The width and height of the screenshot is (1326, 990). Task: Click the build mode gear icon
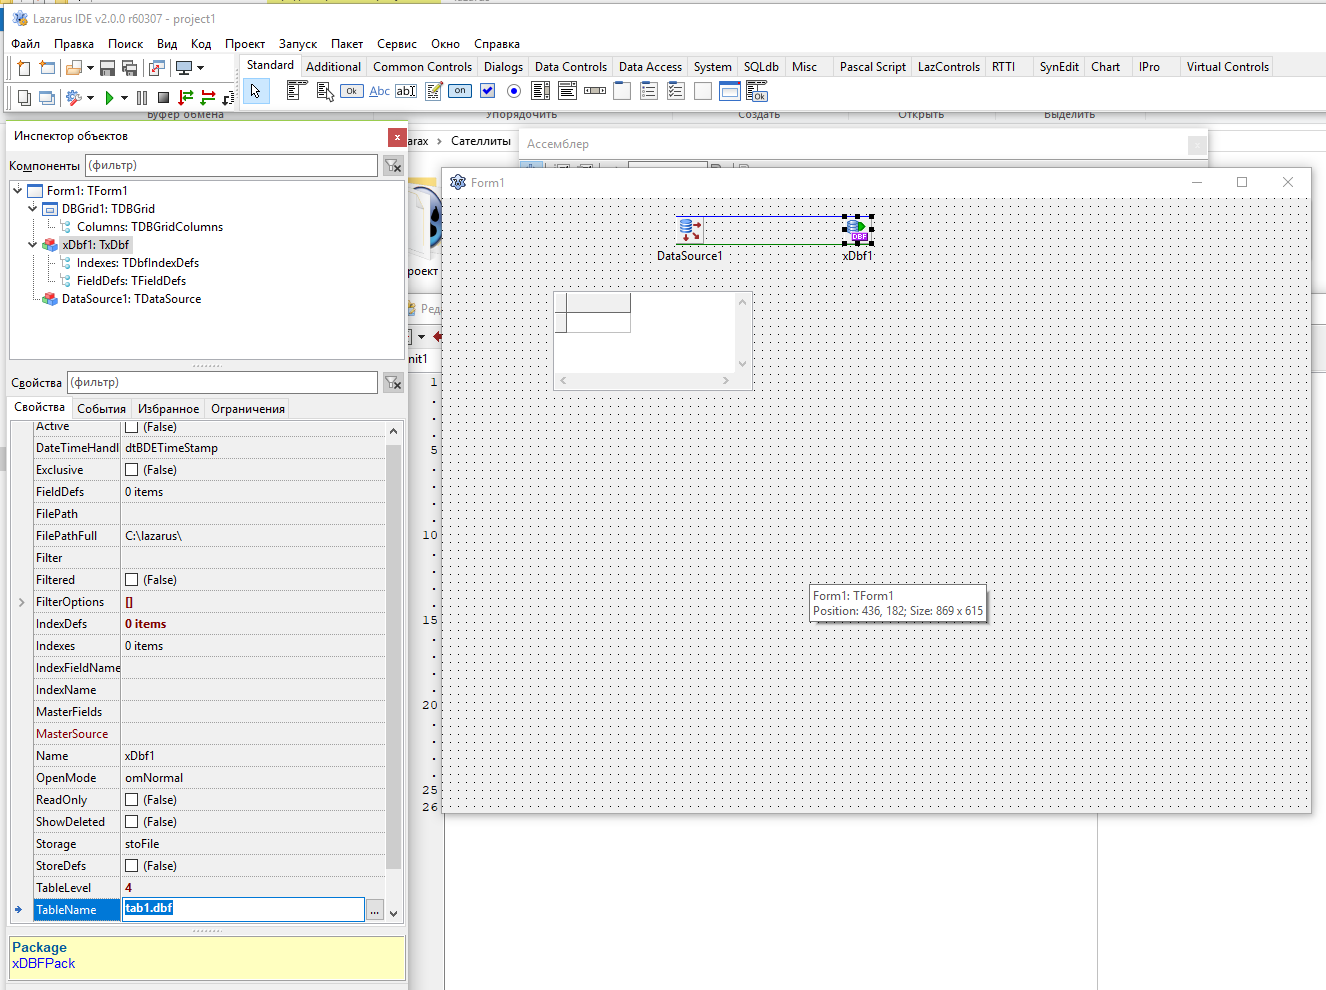coord(73,98)
